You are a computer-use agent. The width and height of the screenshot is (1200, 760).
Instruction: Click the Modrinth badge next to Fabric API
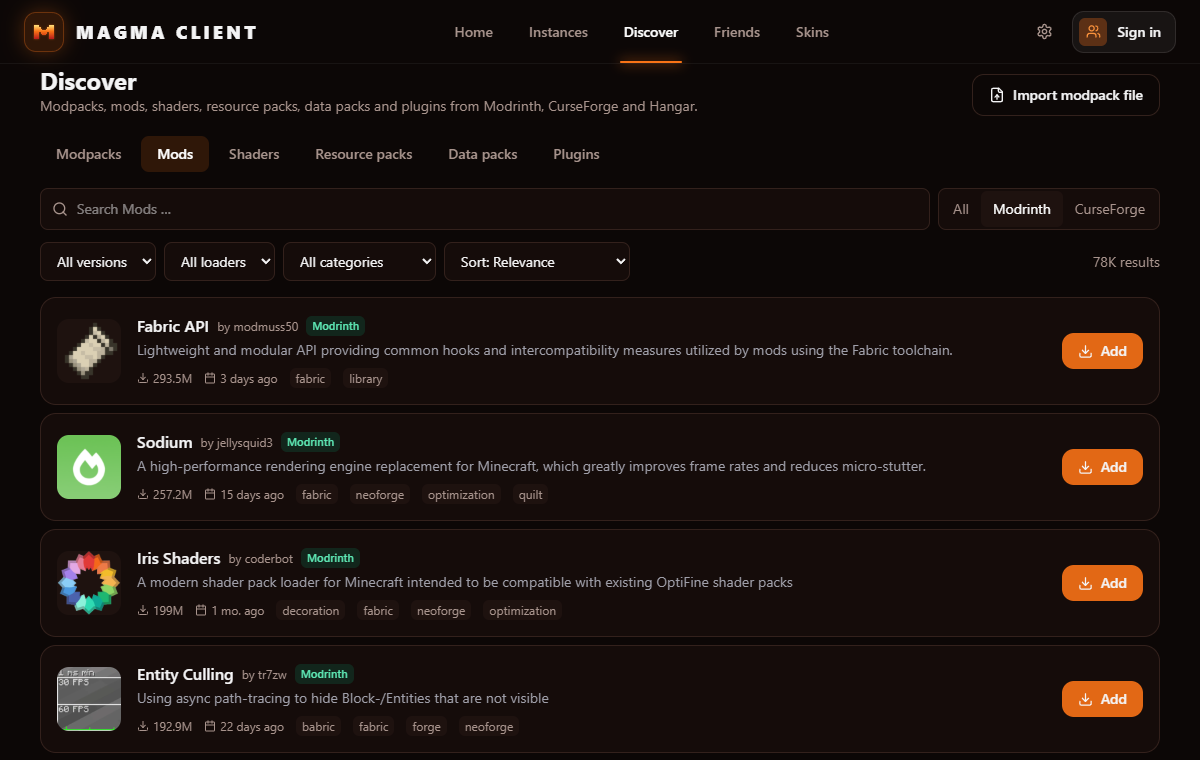[335, 326]
